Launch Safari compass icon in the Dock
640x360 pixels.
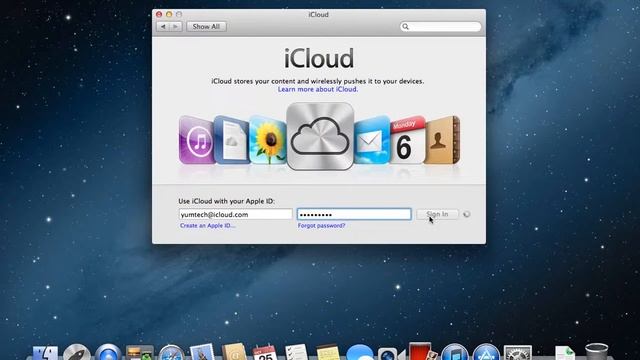click(171, 353)
